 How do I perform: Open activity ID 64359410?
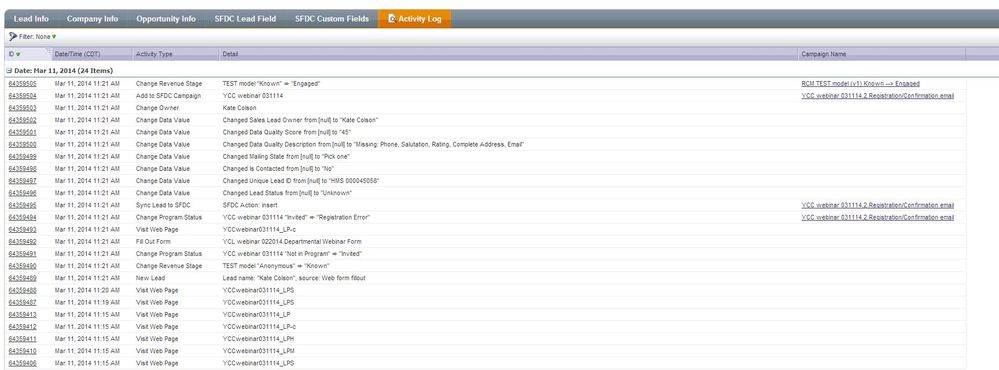coord(22,351)
